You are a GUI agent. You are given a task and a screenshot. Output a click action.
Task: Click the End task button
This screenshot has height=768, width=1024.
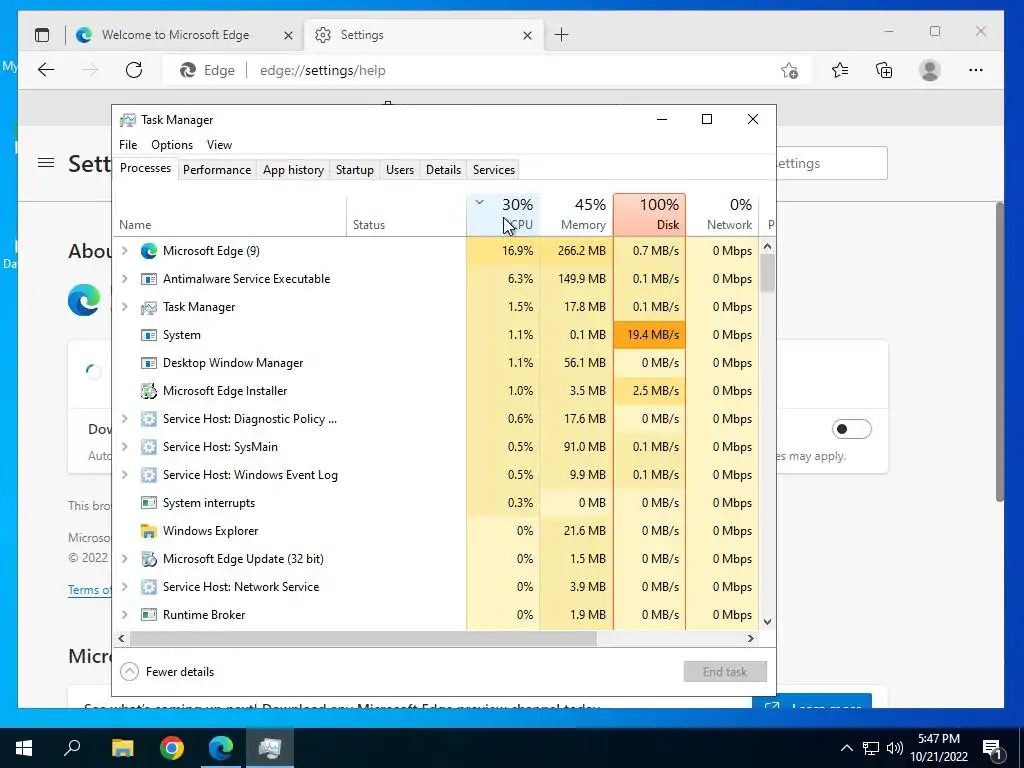coord(725,672)
